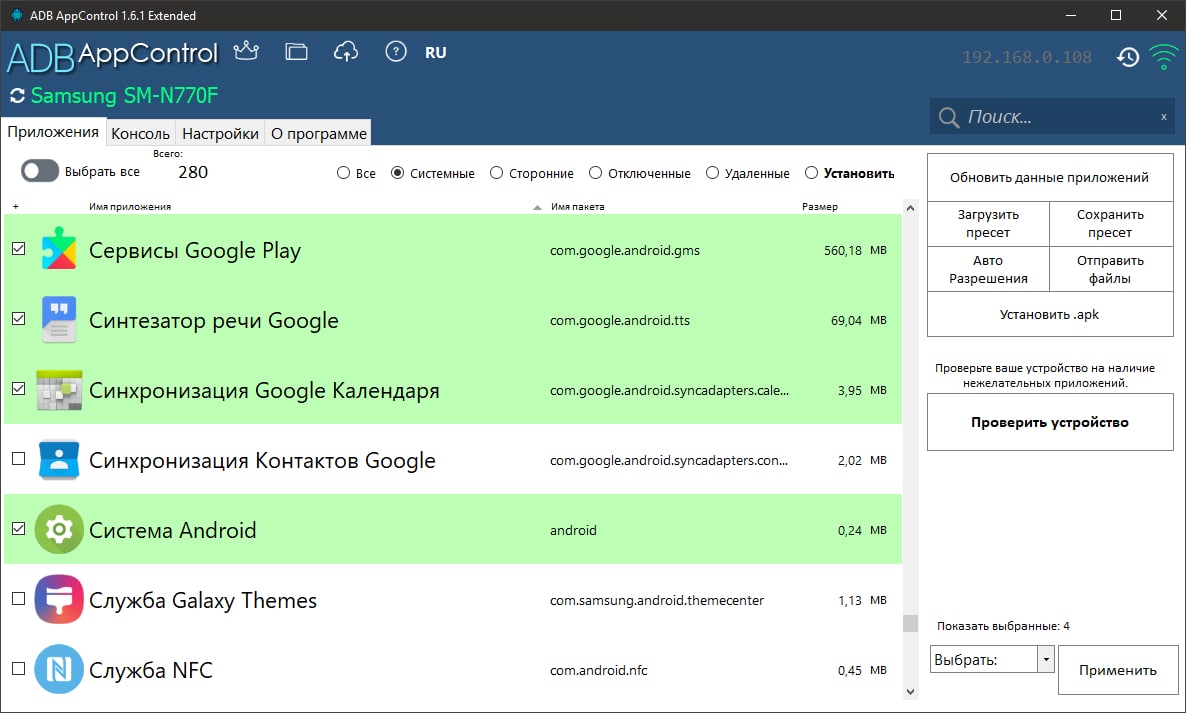Select the Системные radio button
The height and width of the screenshot is (713, 1186).
pos(397,173)
